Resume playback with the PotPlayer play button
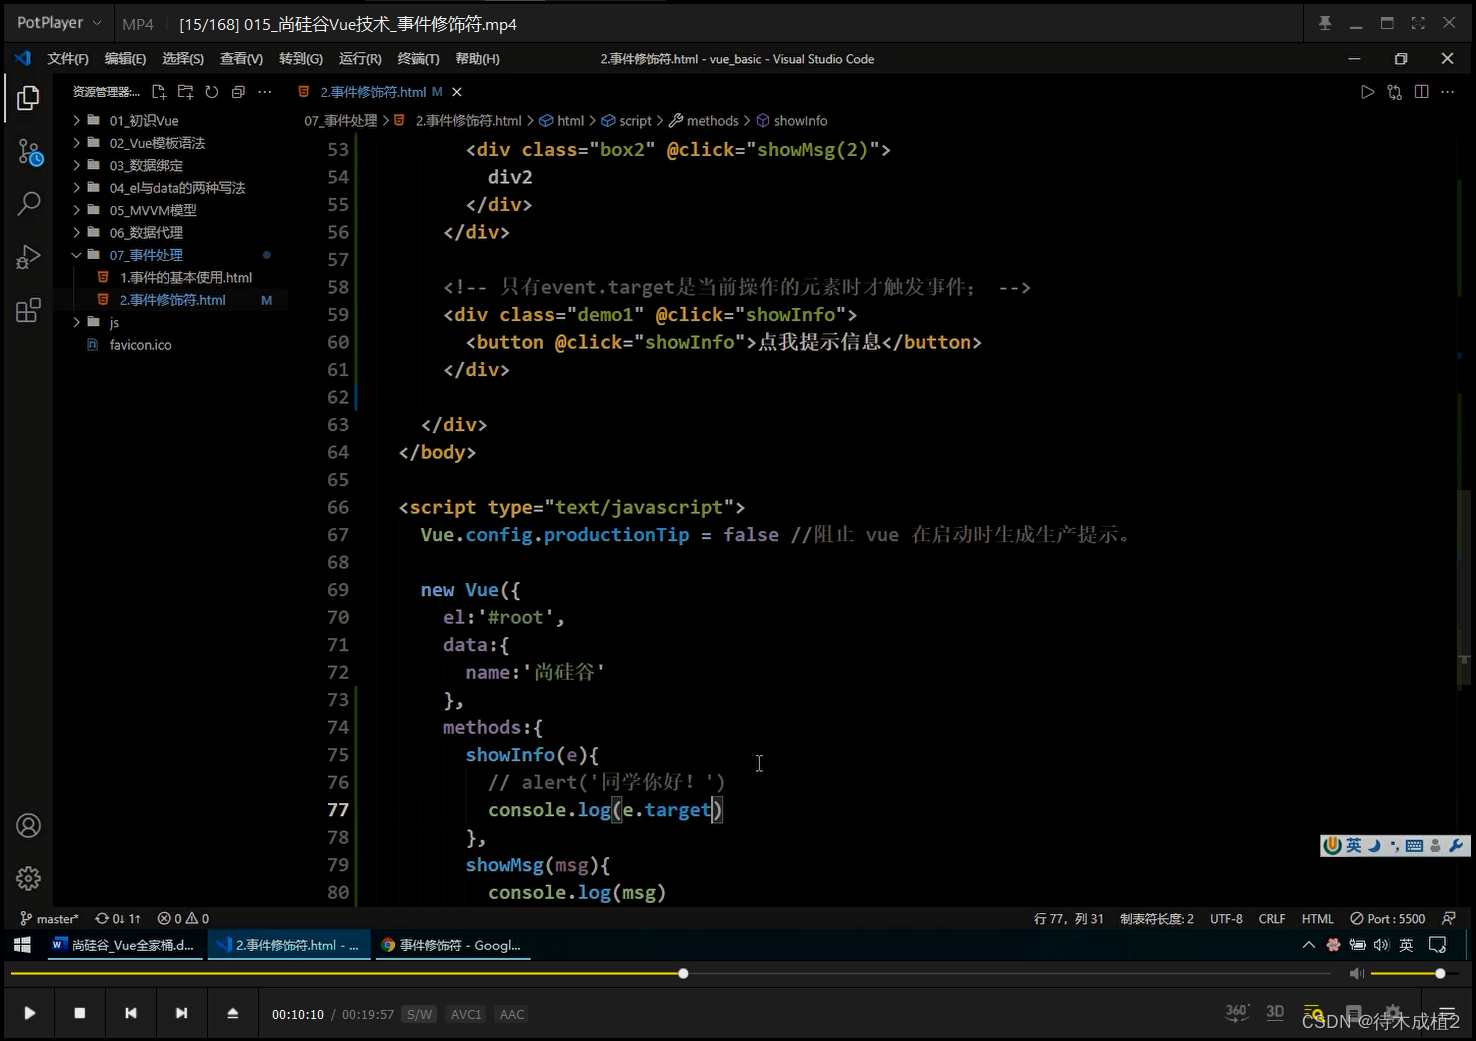The height and width of the screenshot is (1041, 1476). (x=29, y=1013)
